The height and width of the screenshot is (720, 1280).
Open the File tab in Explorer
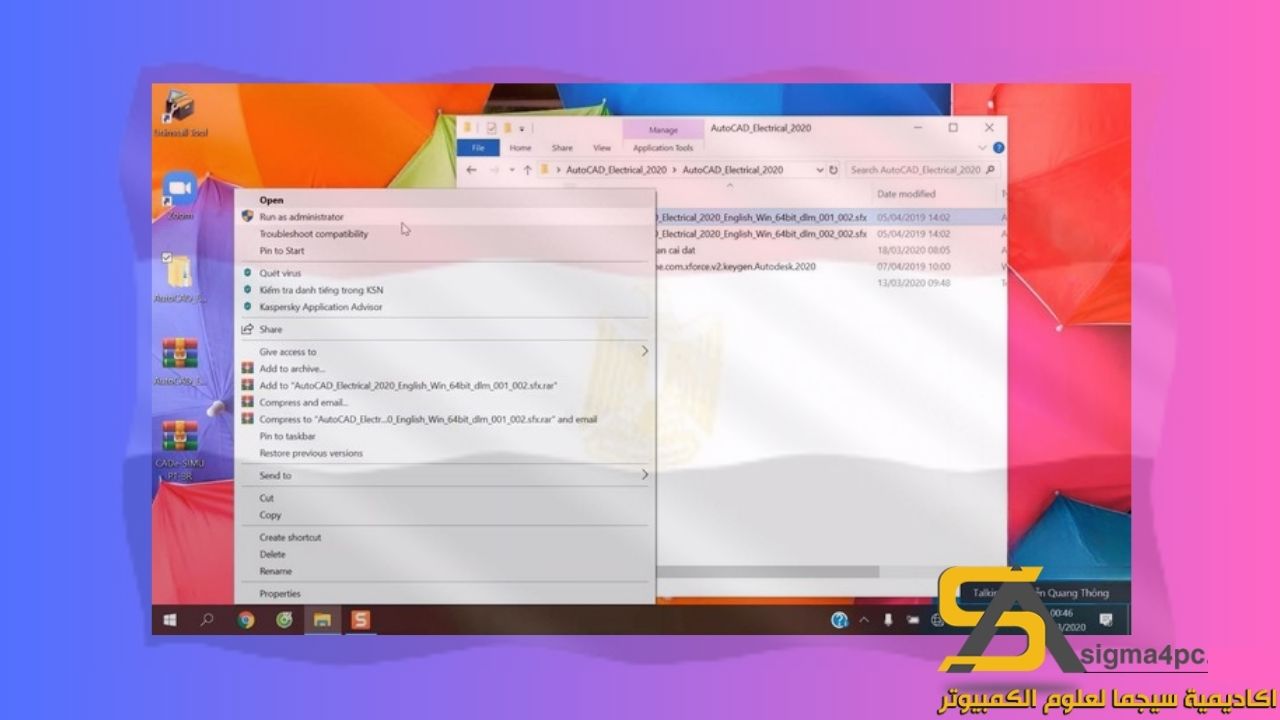click(478, 147)
